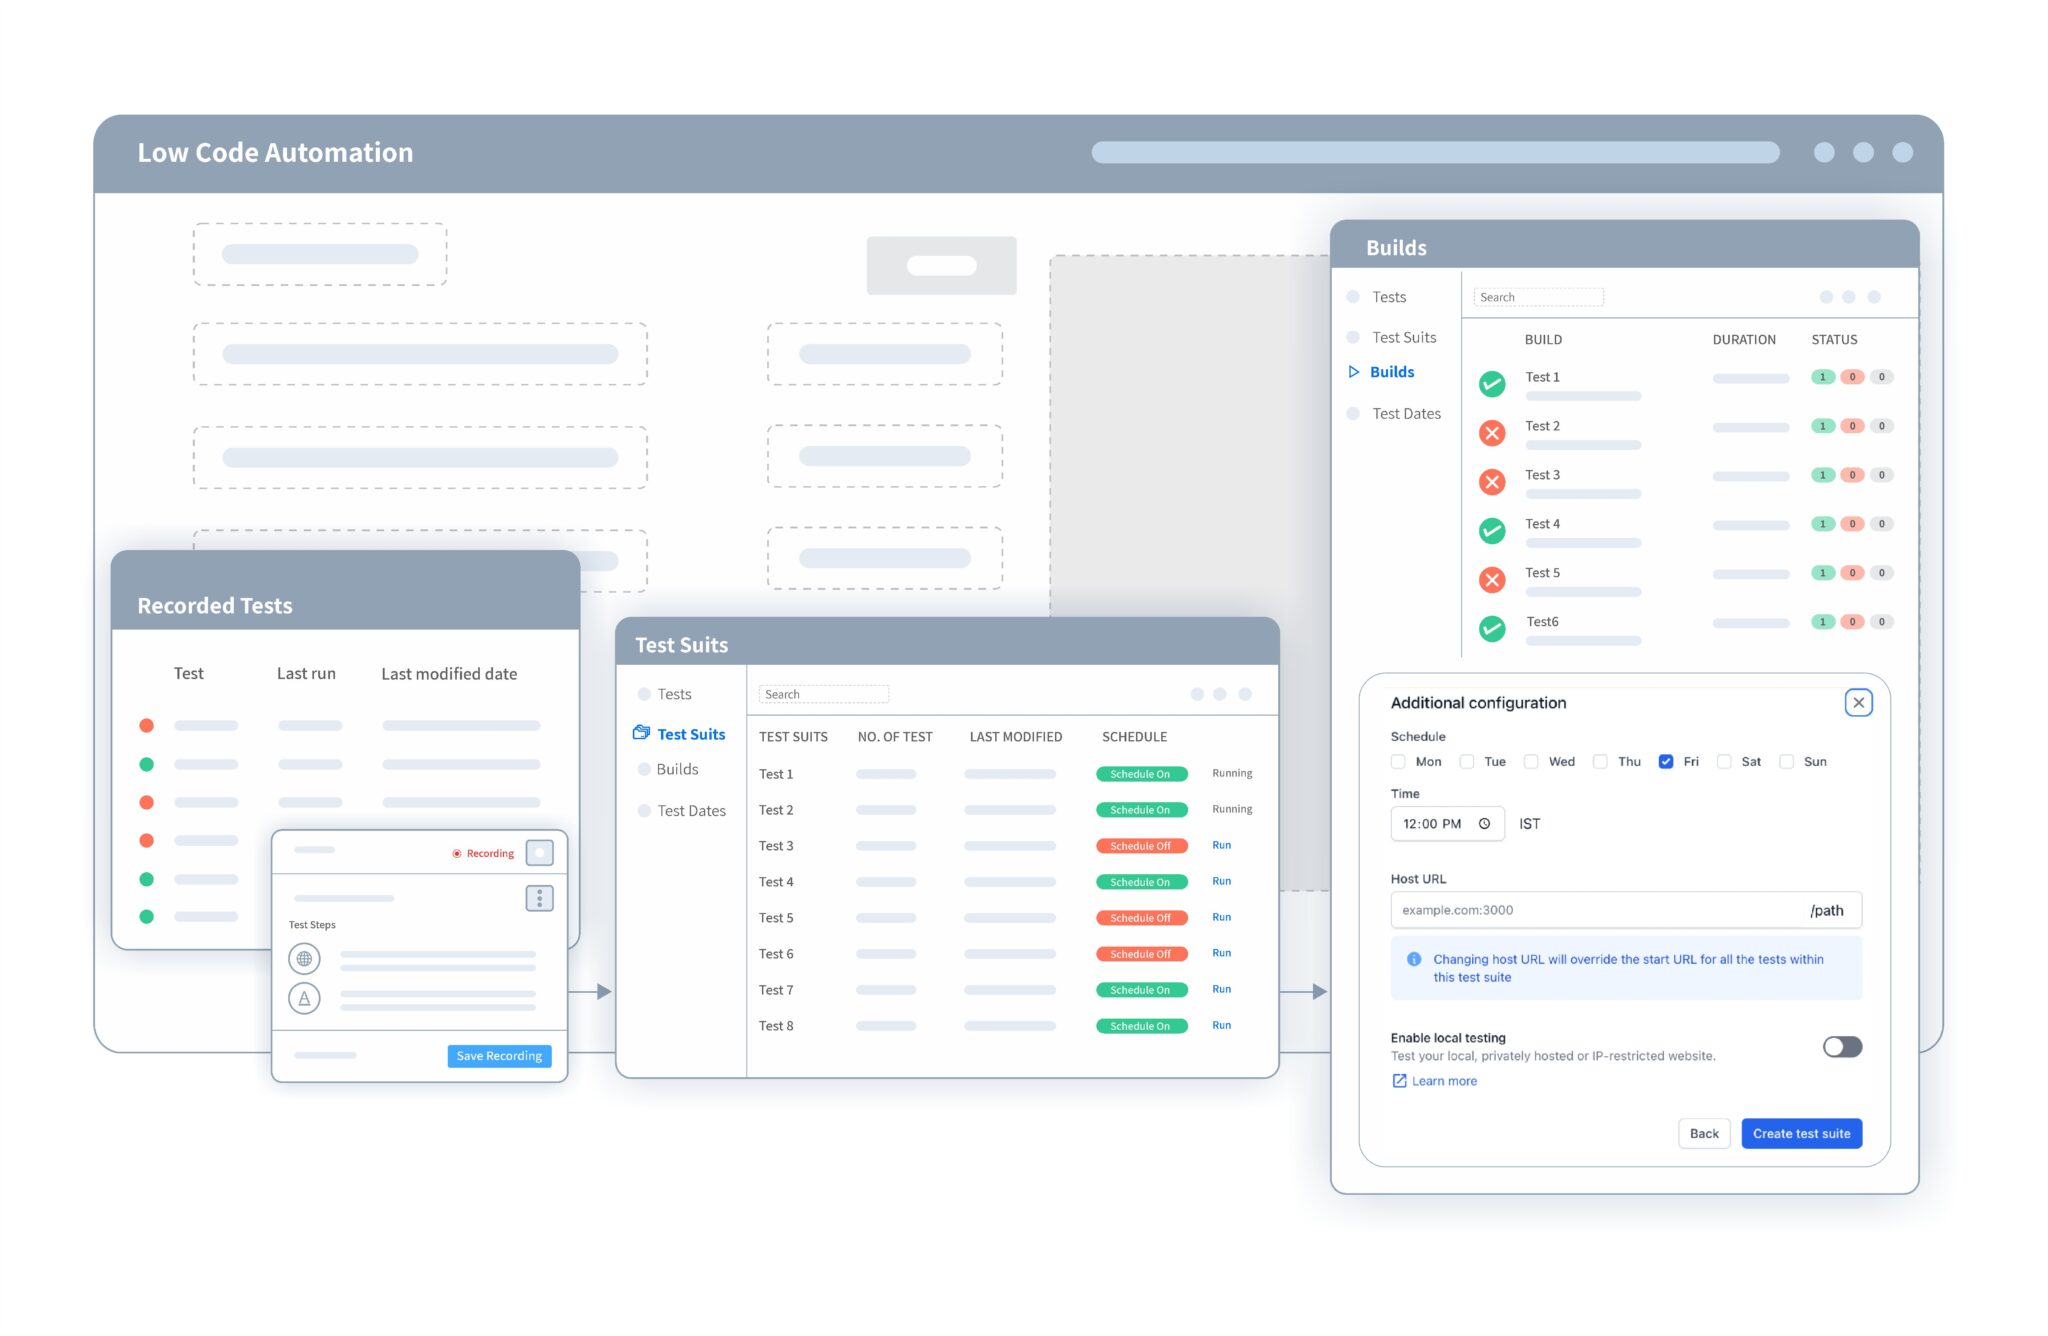
Task: Check the Mon schedule checkbox
Action: click(1397, 761)
